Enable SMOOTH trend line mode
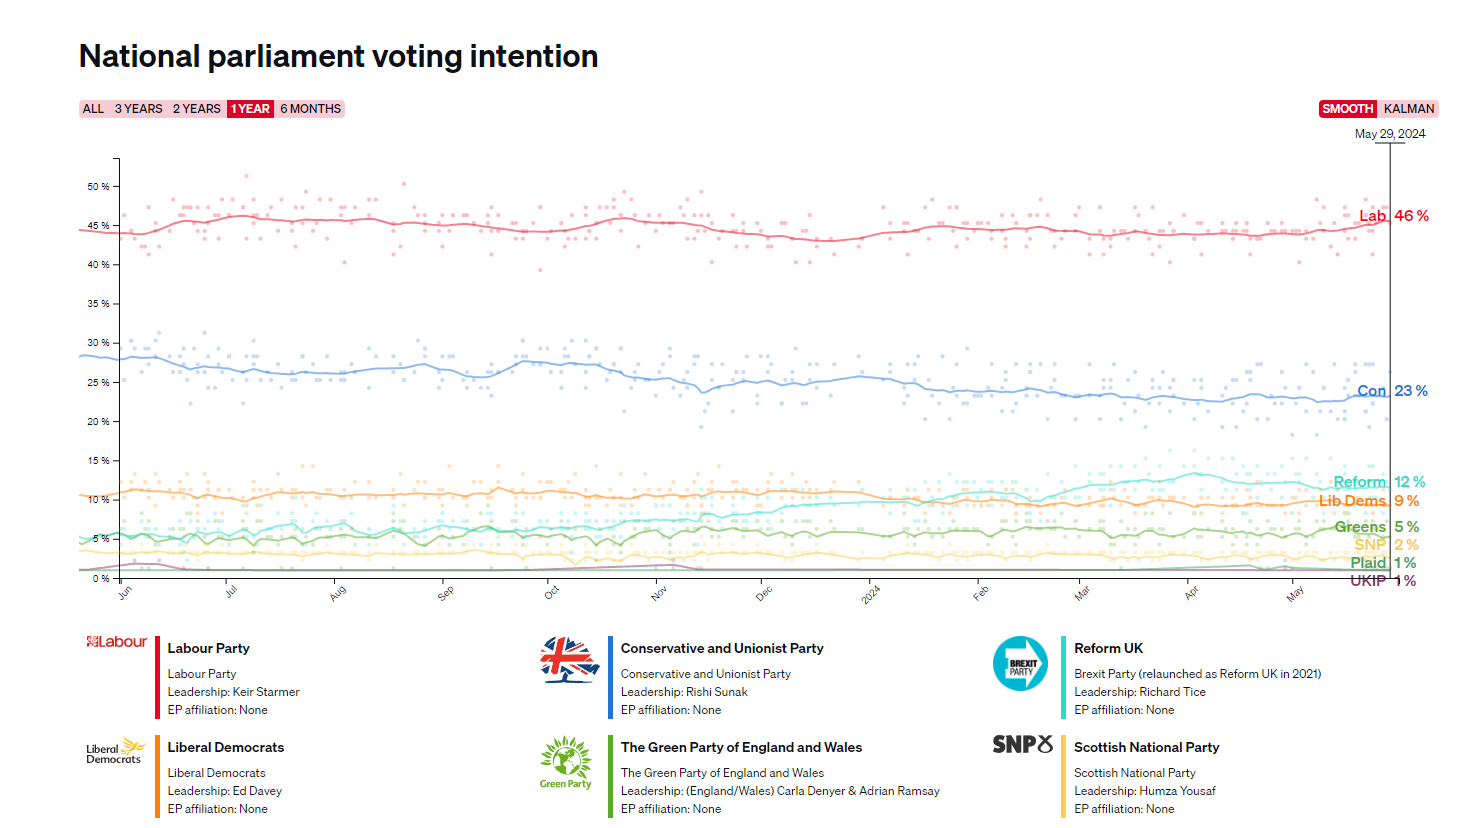 (1347, 109)
